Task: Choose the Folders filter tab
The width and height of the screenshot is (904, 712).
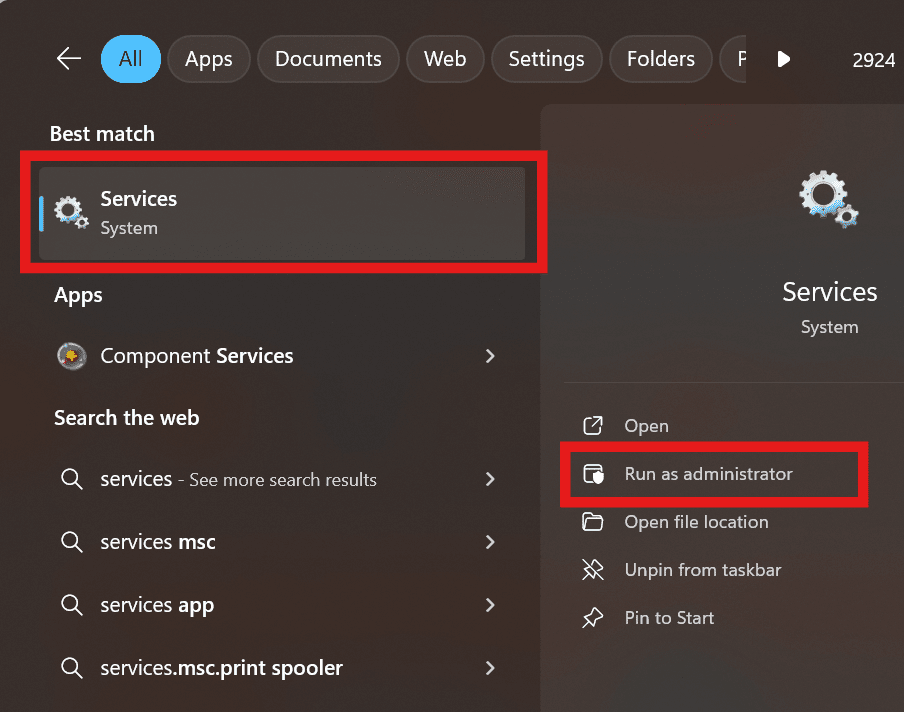Action: (660, 59)
